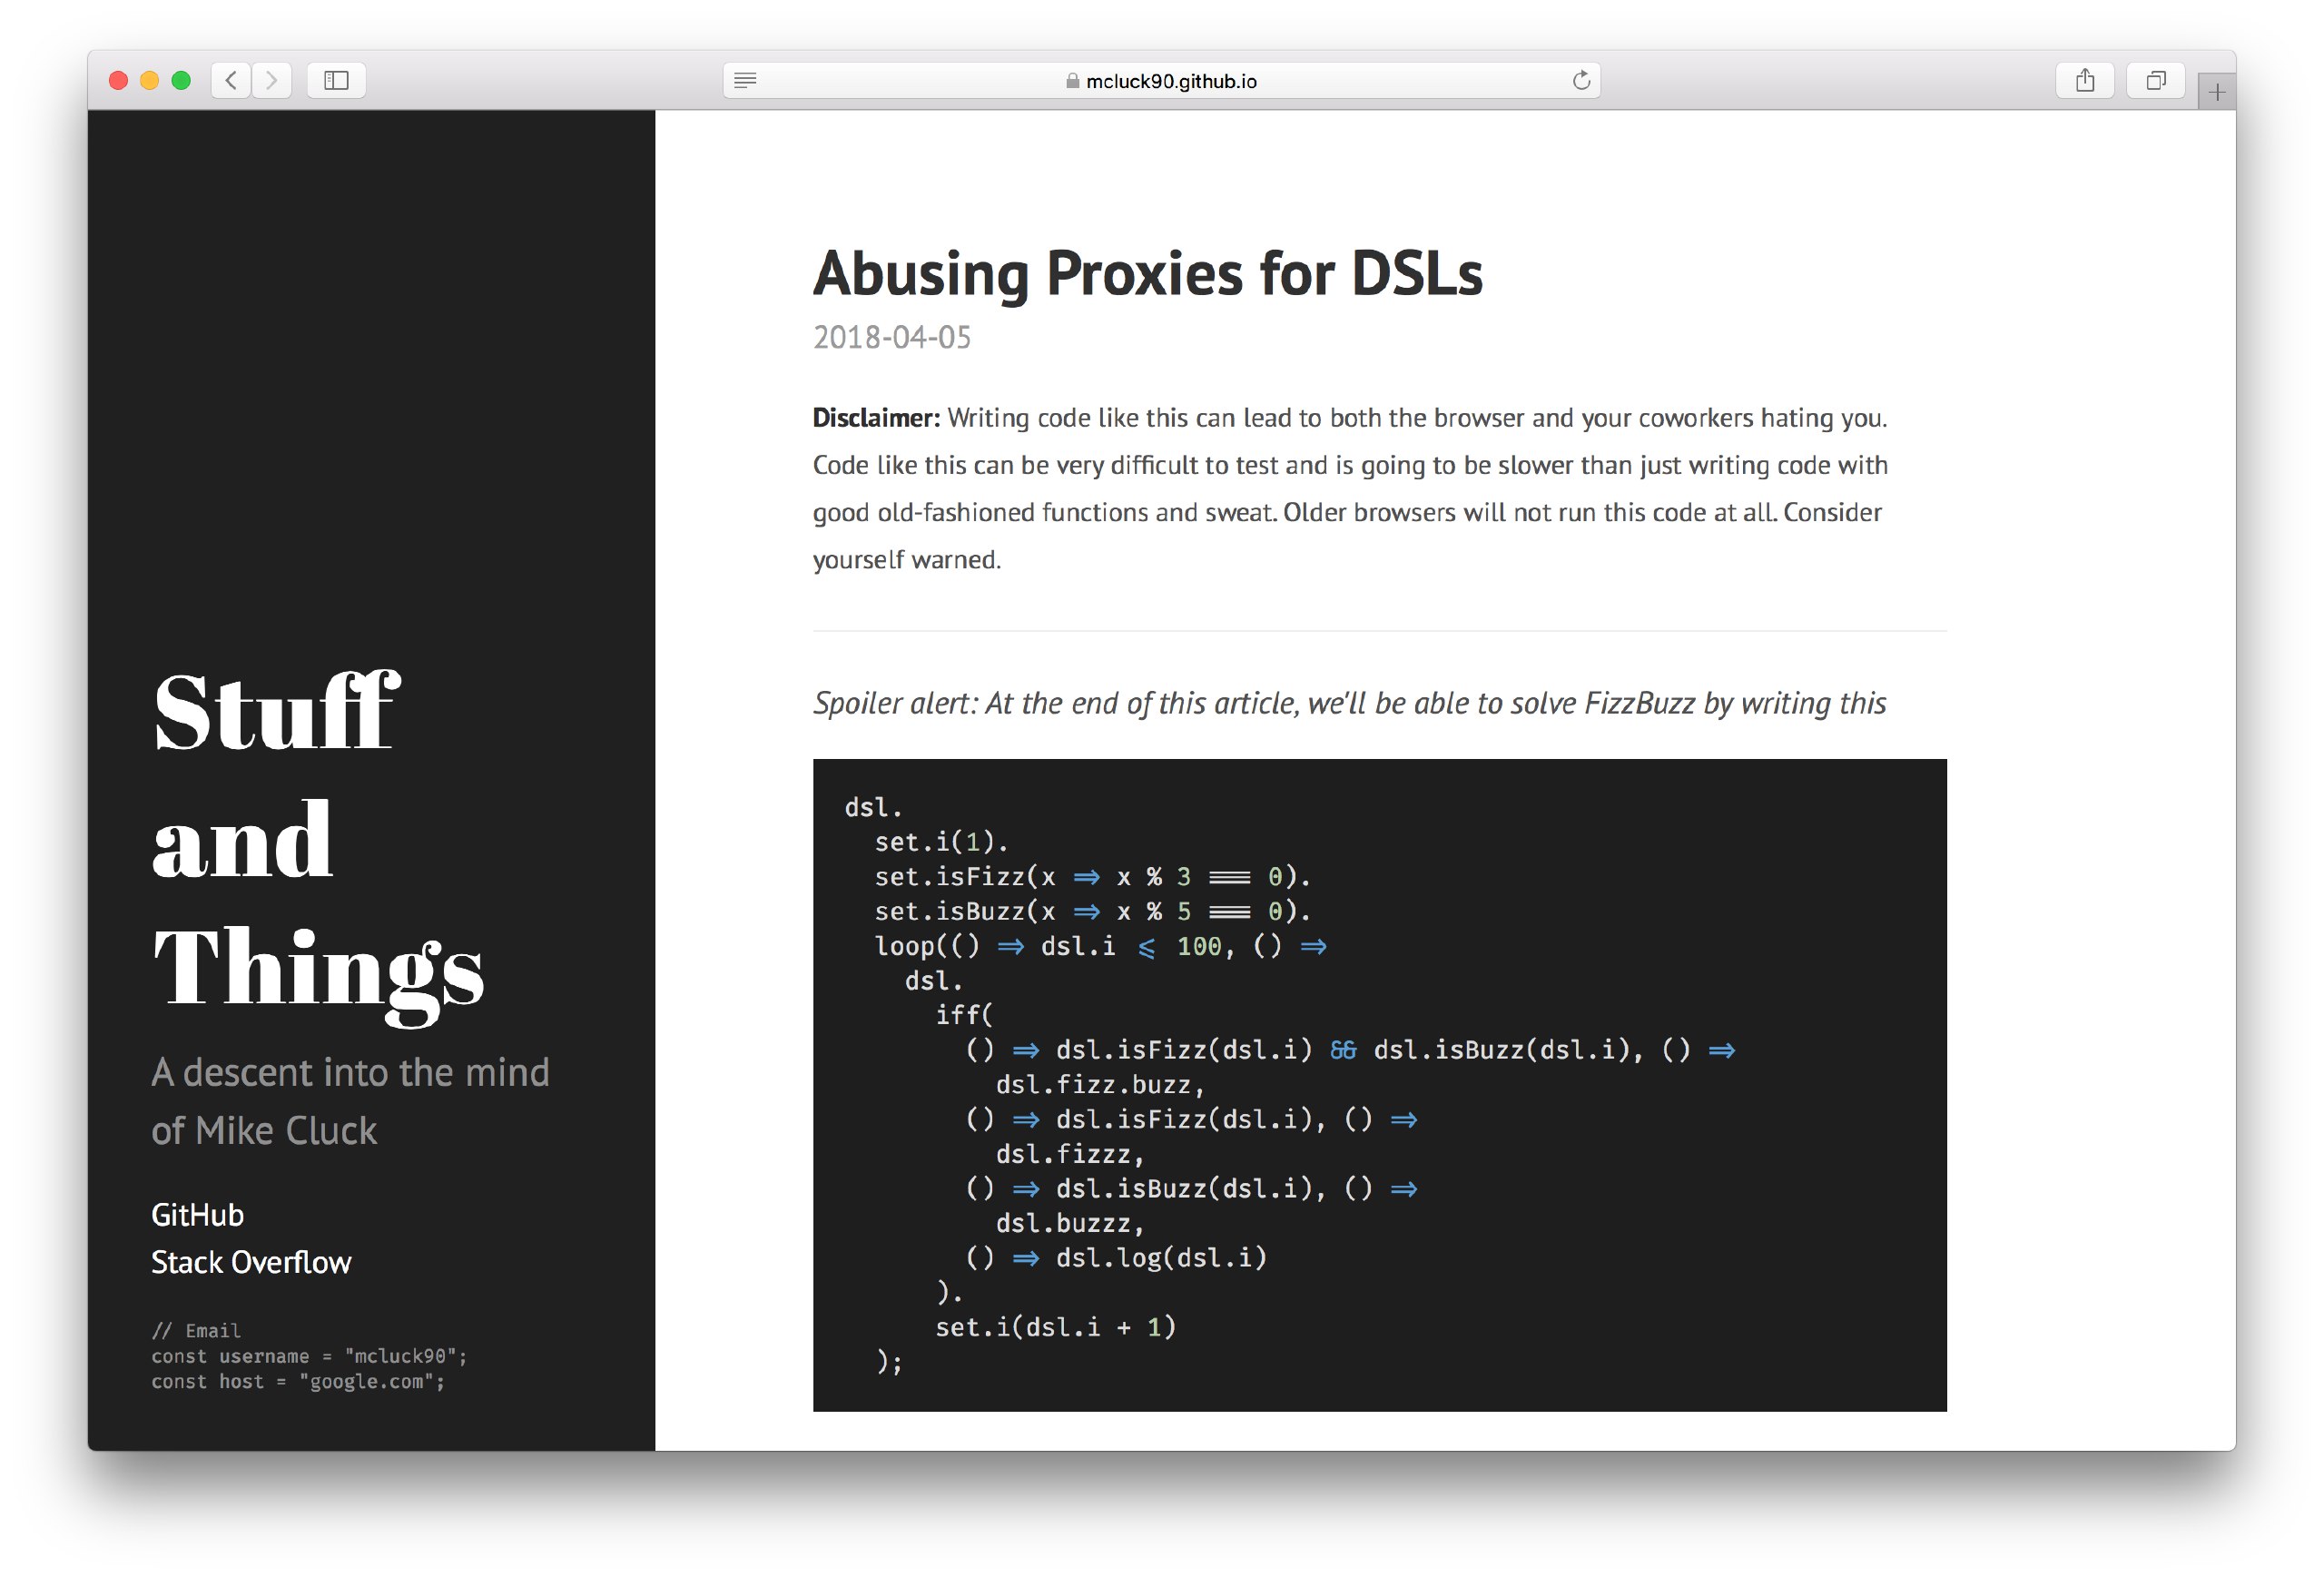Click the set.isFizz code line
Viewport: 2324px width, 1577px height.
coord(1092,877)
